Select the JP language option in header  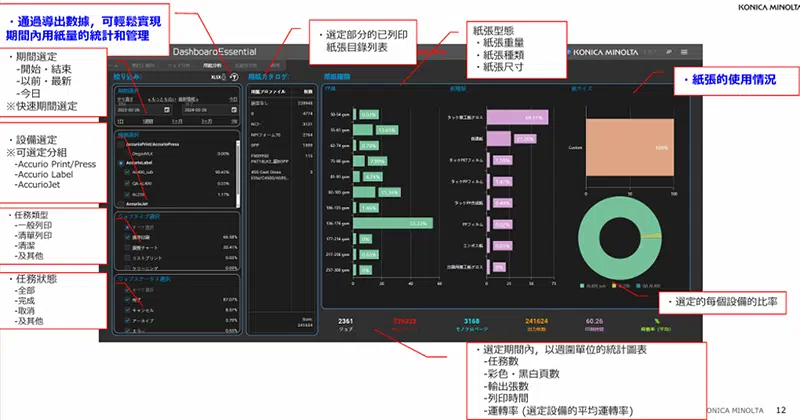(668, 52)
